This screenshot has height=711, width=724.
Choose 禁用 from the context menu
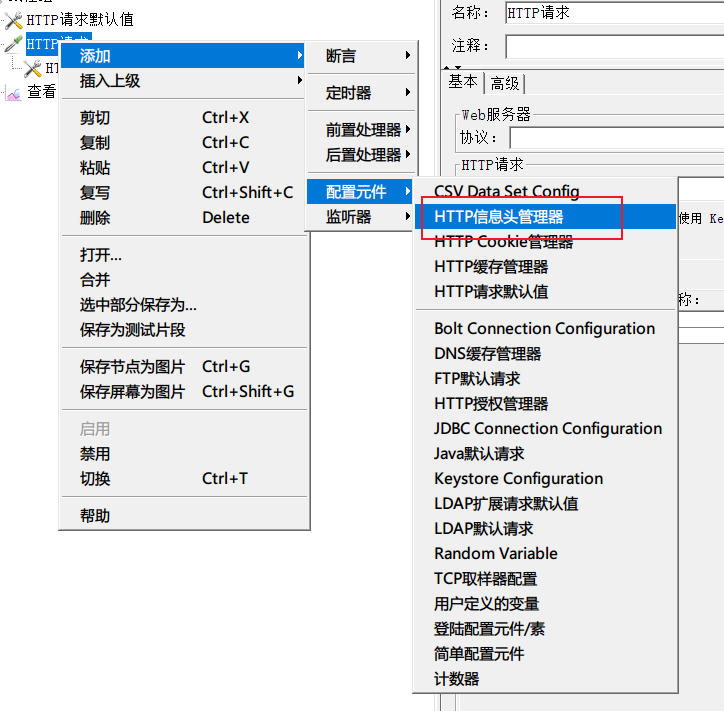[185, 454]
